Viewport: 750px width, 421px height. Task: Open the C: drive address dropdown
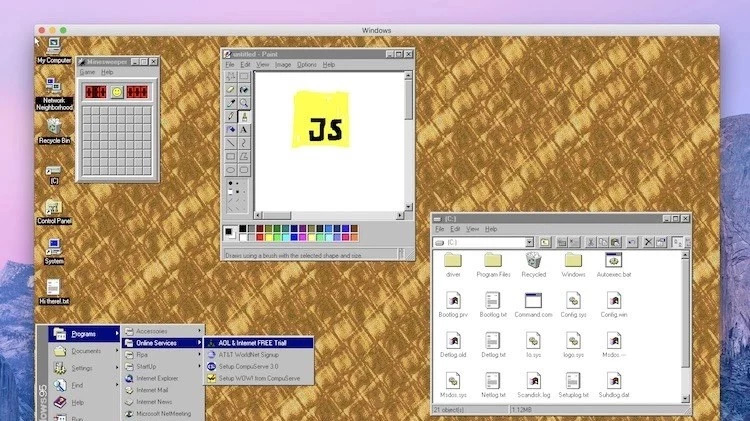pos(529,243)
